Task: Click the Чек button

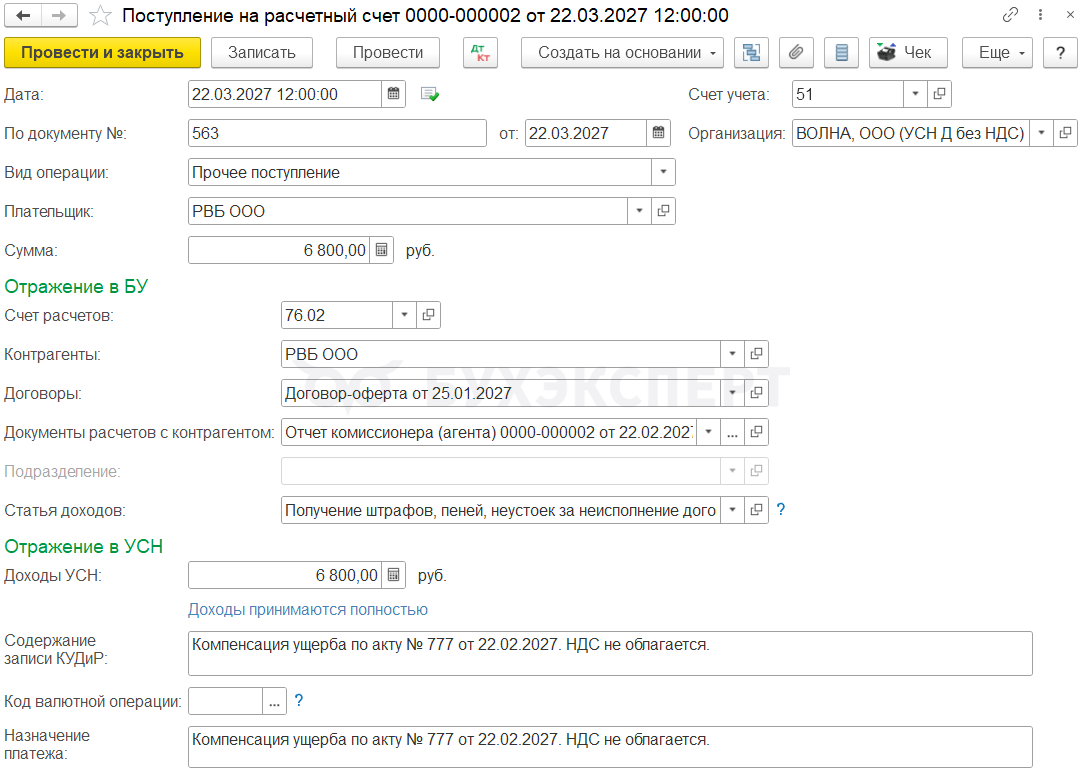Action: tap(908, 52)
